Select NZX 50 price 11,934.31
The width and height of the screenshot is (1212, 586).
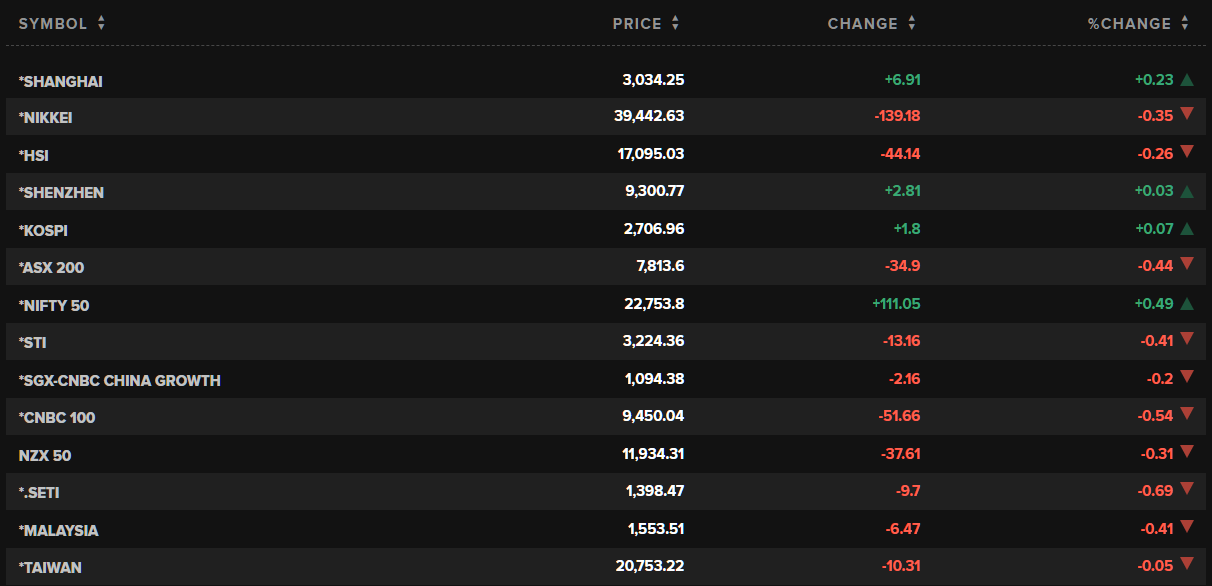point(653,454)
